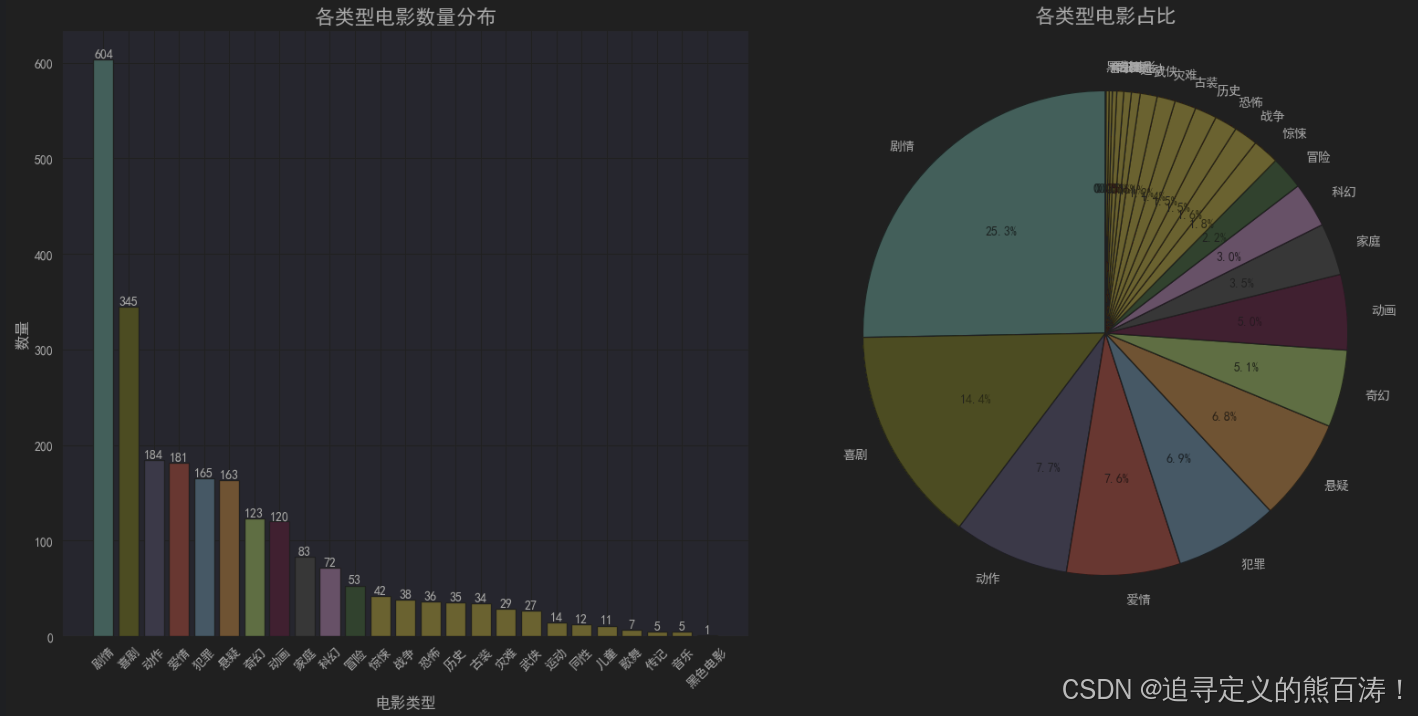This screenshot has width=1418, height=716.
Task: Select the 动作 label below the pie chart
Action: click(987, 578)
